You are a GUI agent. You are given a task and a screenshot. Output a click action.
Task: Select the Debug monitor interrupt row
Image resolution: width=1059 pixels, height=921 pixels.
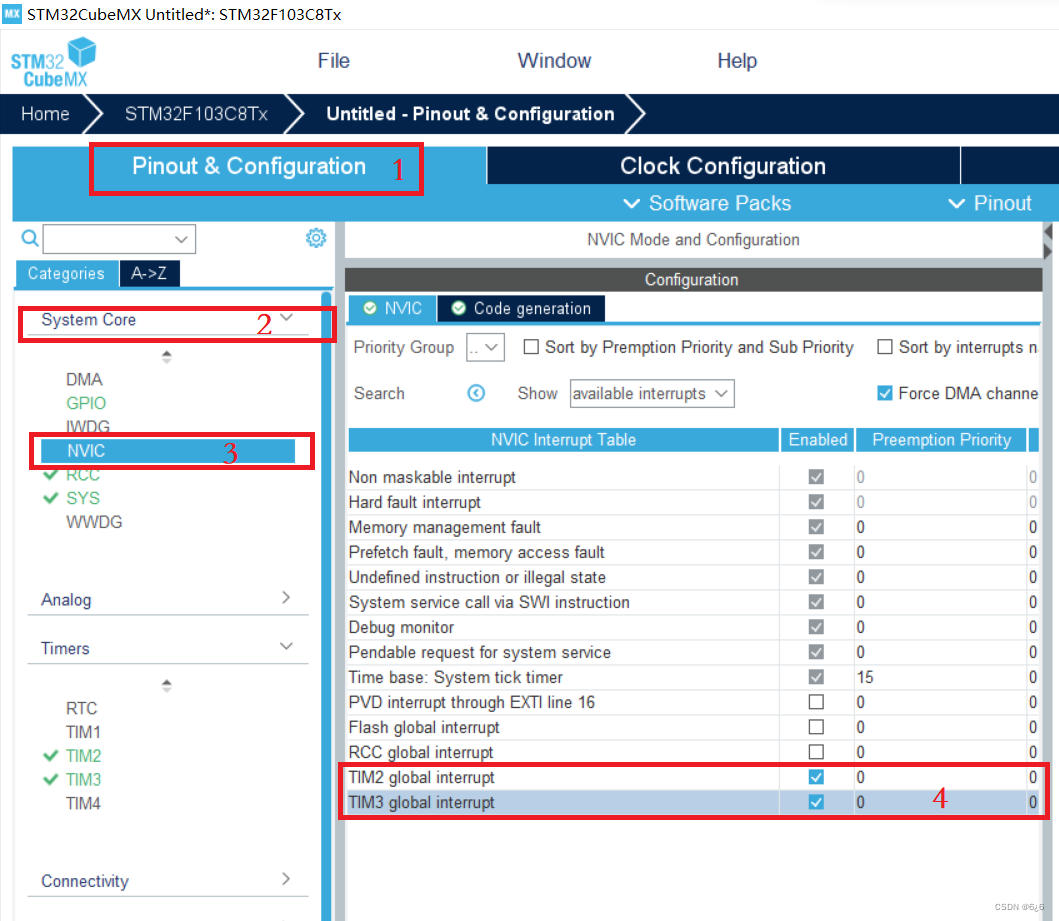(x=693, y=627)
